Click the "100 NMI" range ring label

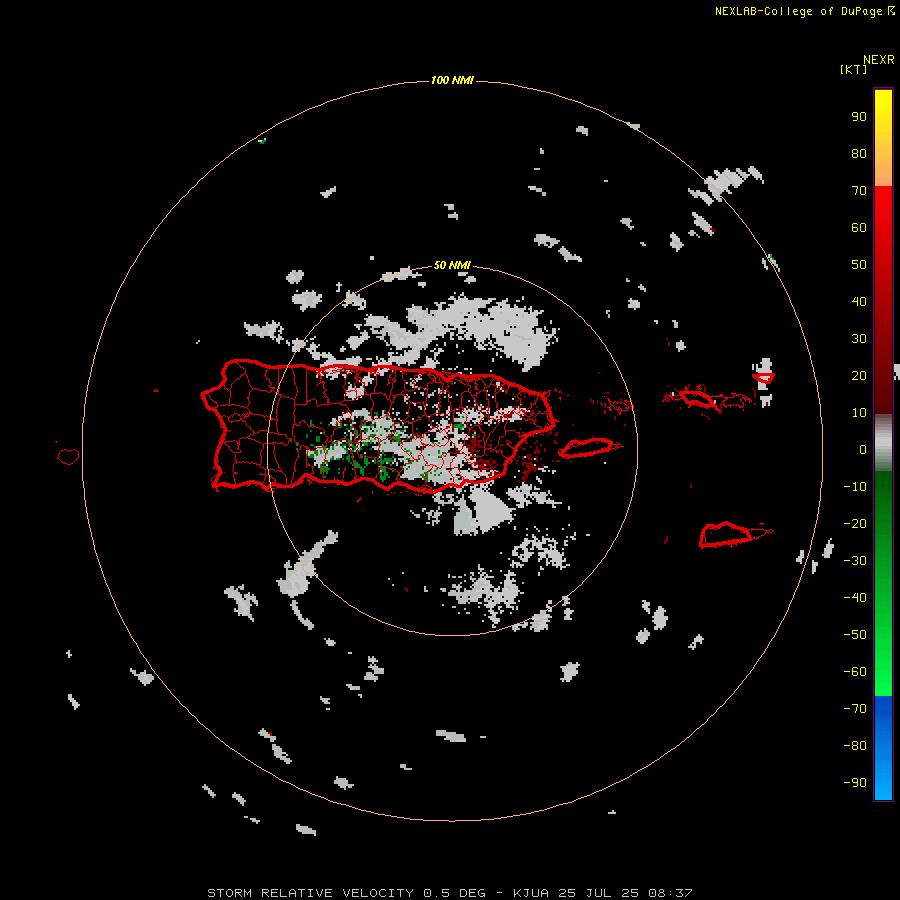point(452,80)
